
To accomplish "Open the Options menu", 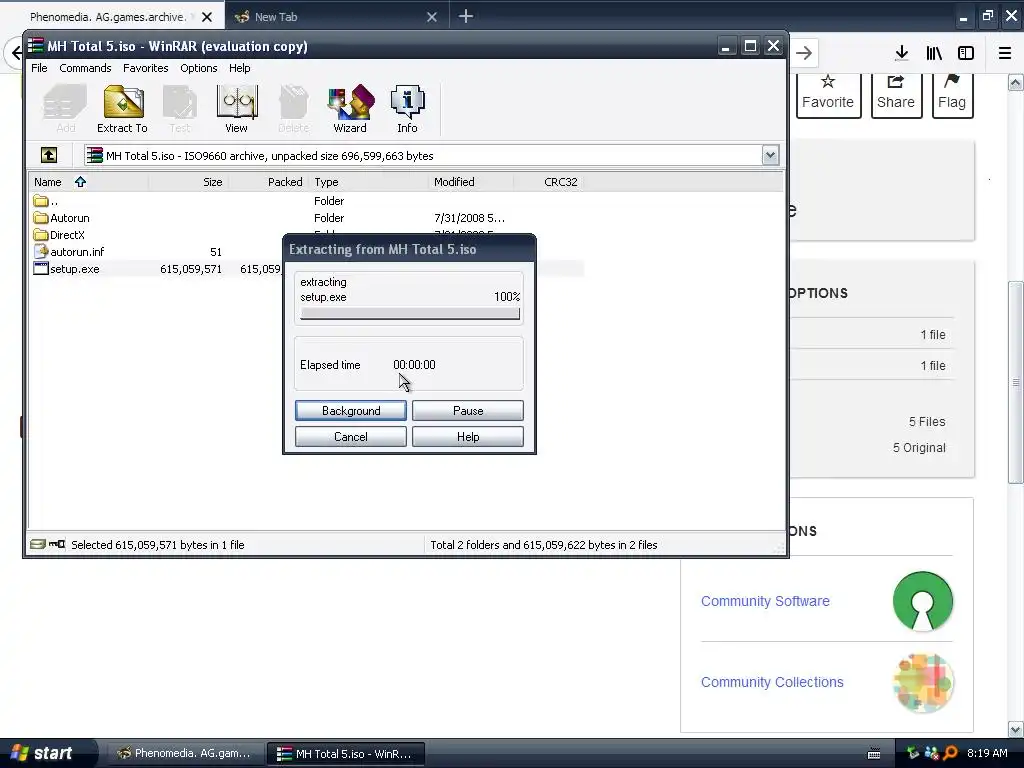I will [199, 68].
